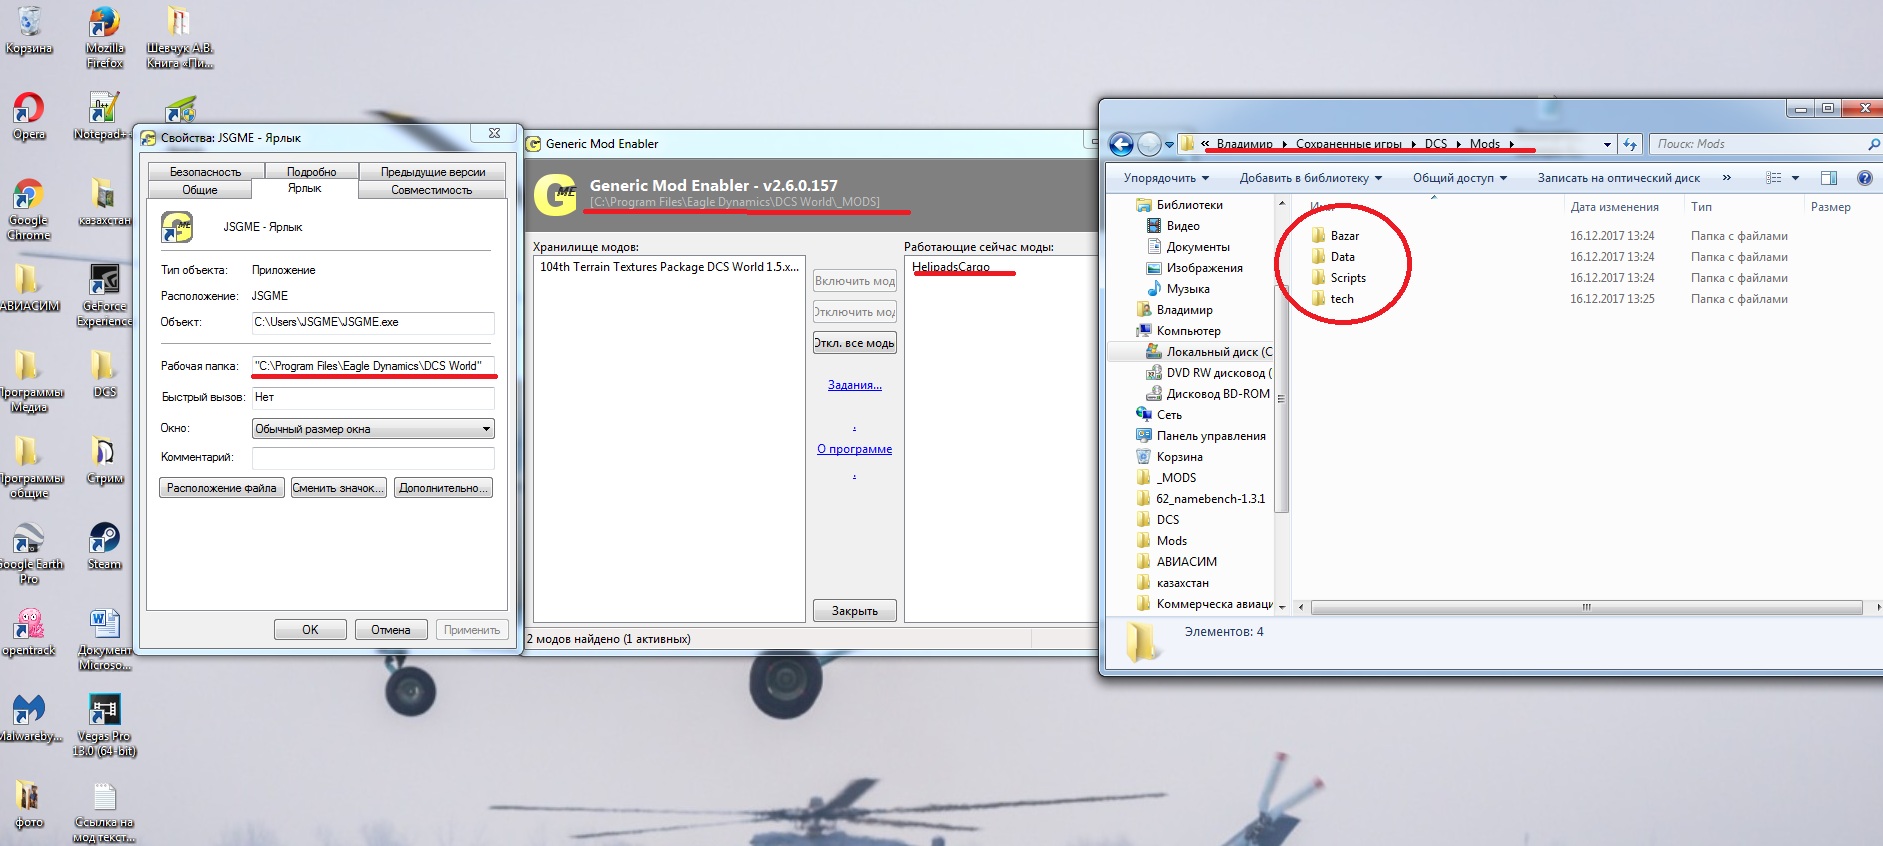Click Закрыть in Generic Mod Enabler
Screen dimensions: 1883x846
click(855, 611)
